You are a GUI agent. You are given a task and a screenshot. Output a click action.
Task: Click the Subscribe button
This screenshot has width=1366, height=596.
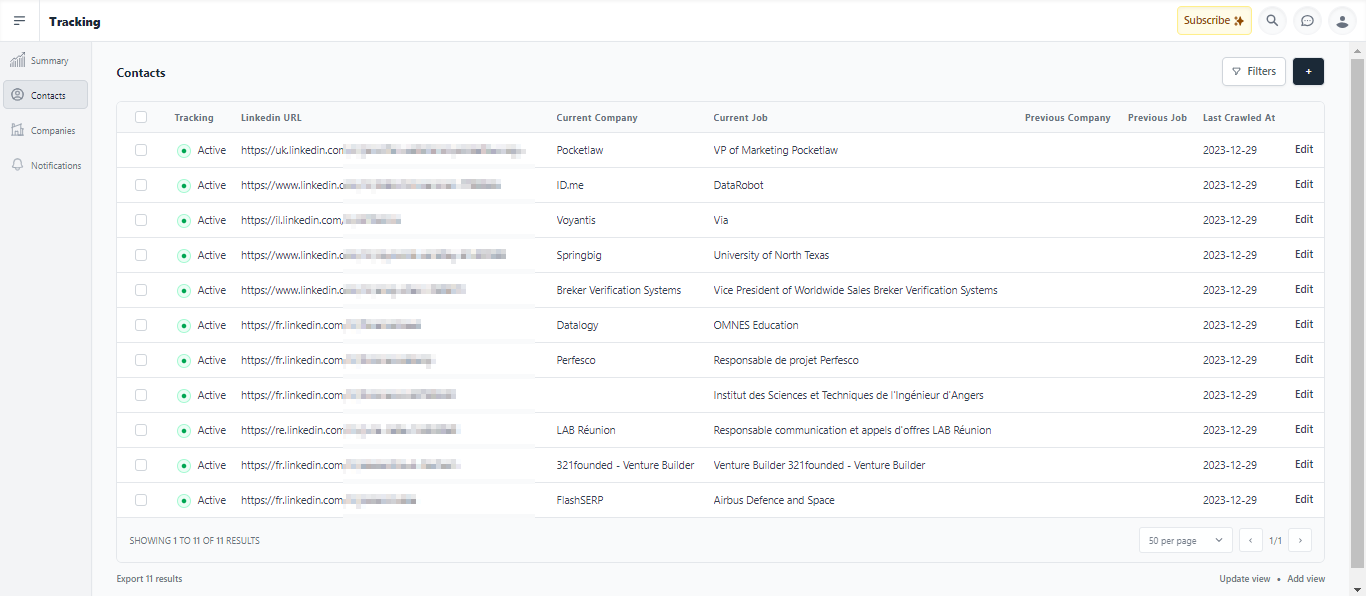tap(1214, 21)
